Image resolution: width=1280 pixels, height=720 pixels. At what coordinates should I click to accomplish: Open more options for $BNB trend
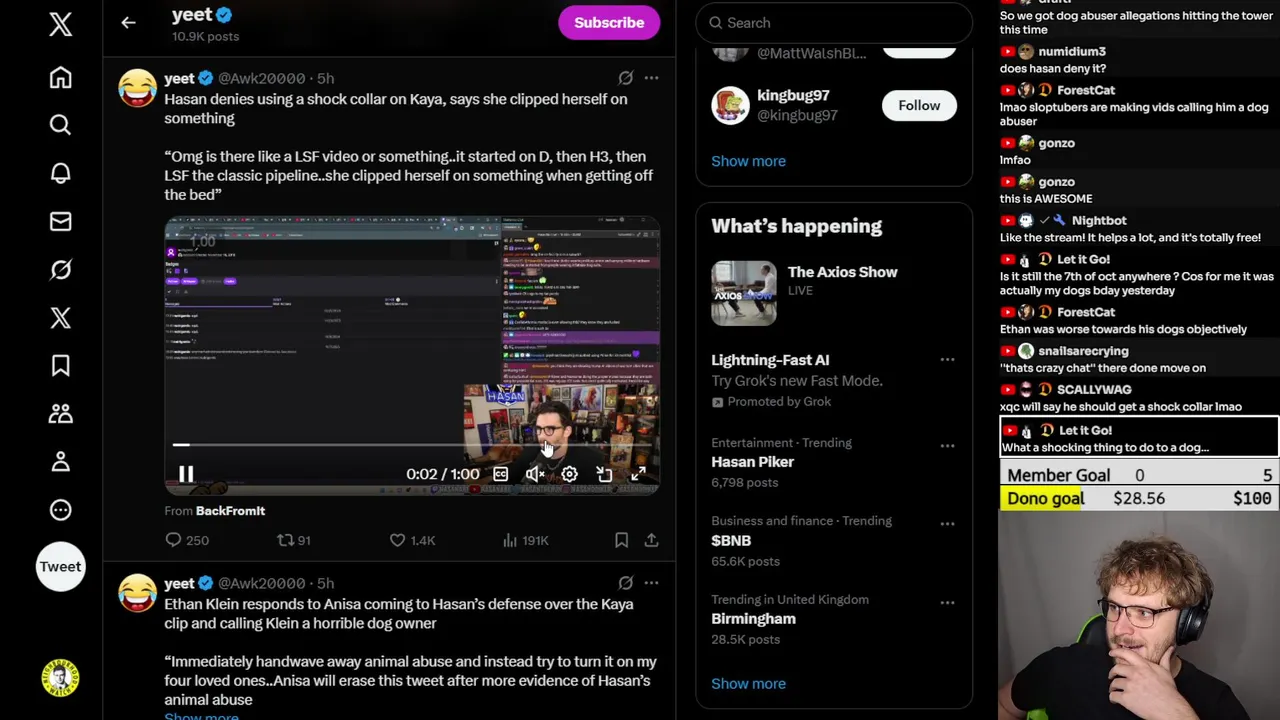coord(947,524)
